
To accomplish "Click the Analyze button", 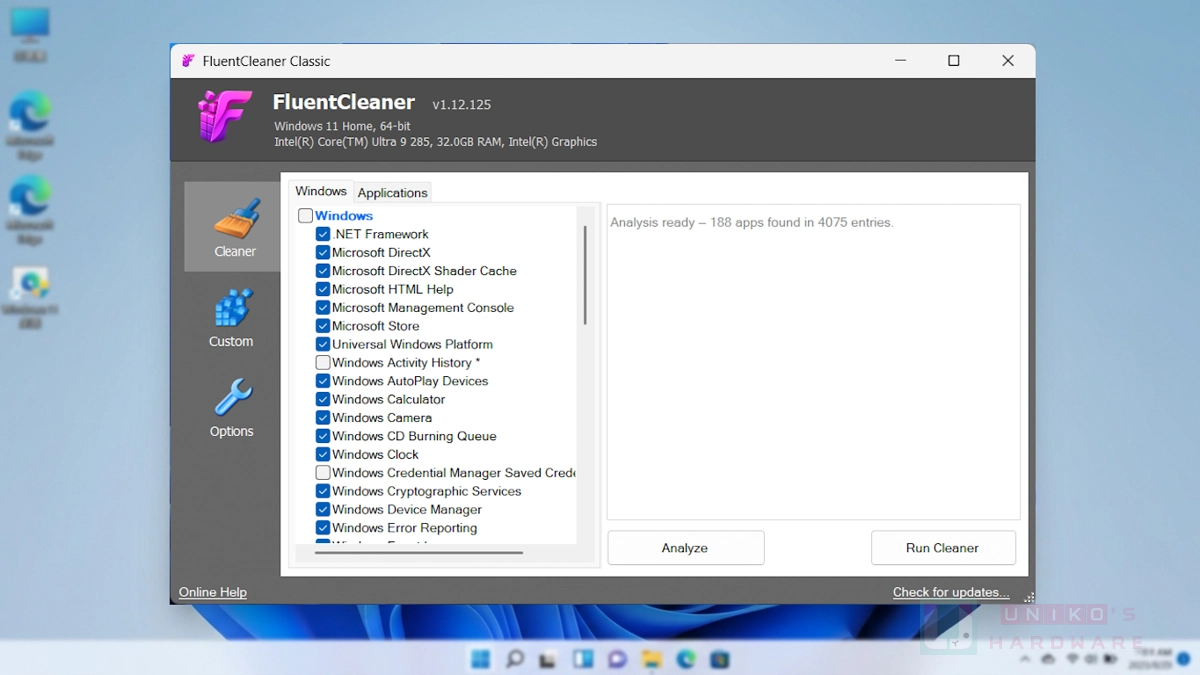I will 685,548.
